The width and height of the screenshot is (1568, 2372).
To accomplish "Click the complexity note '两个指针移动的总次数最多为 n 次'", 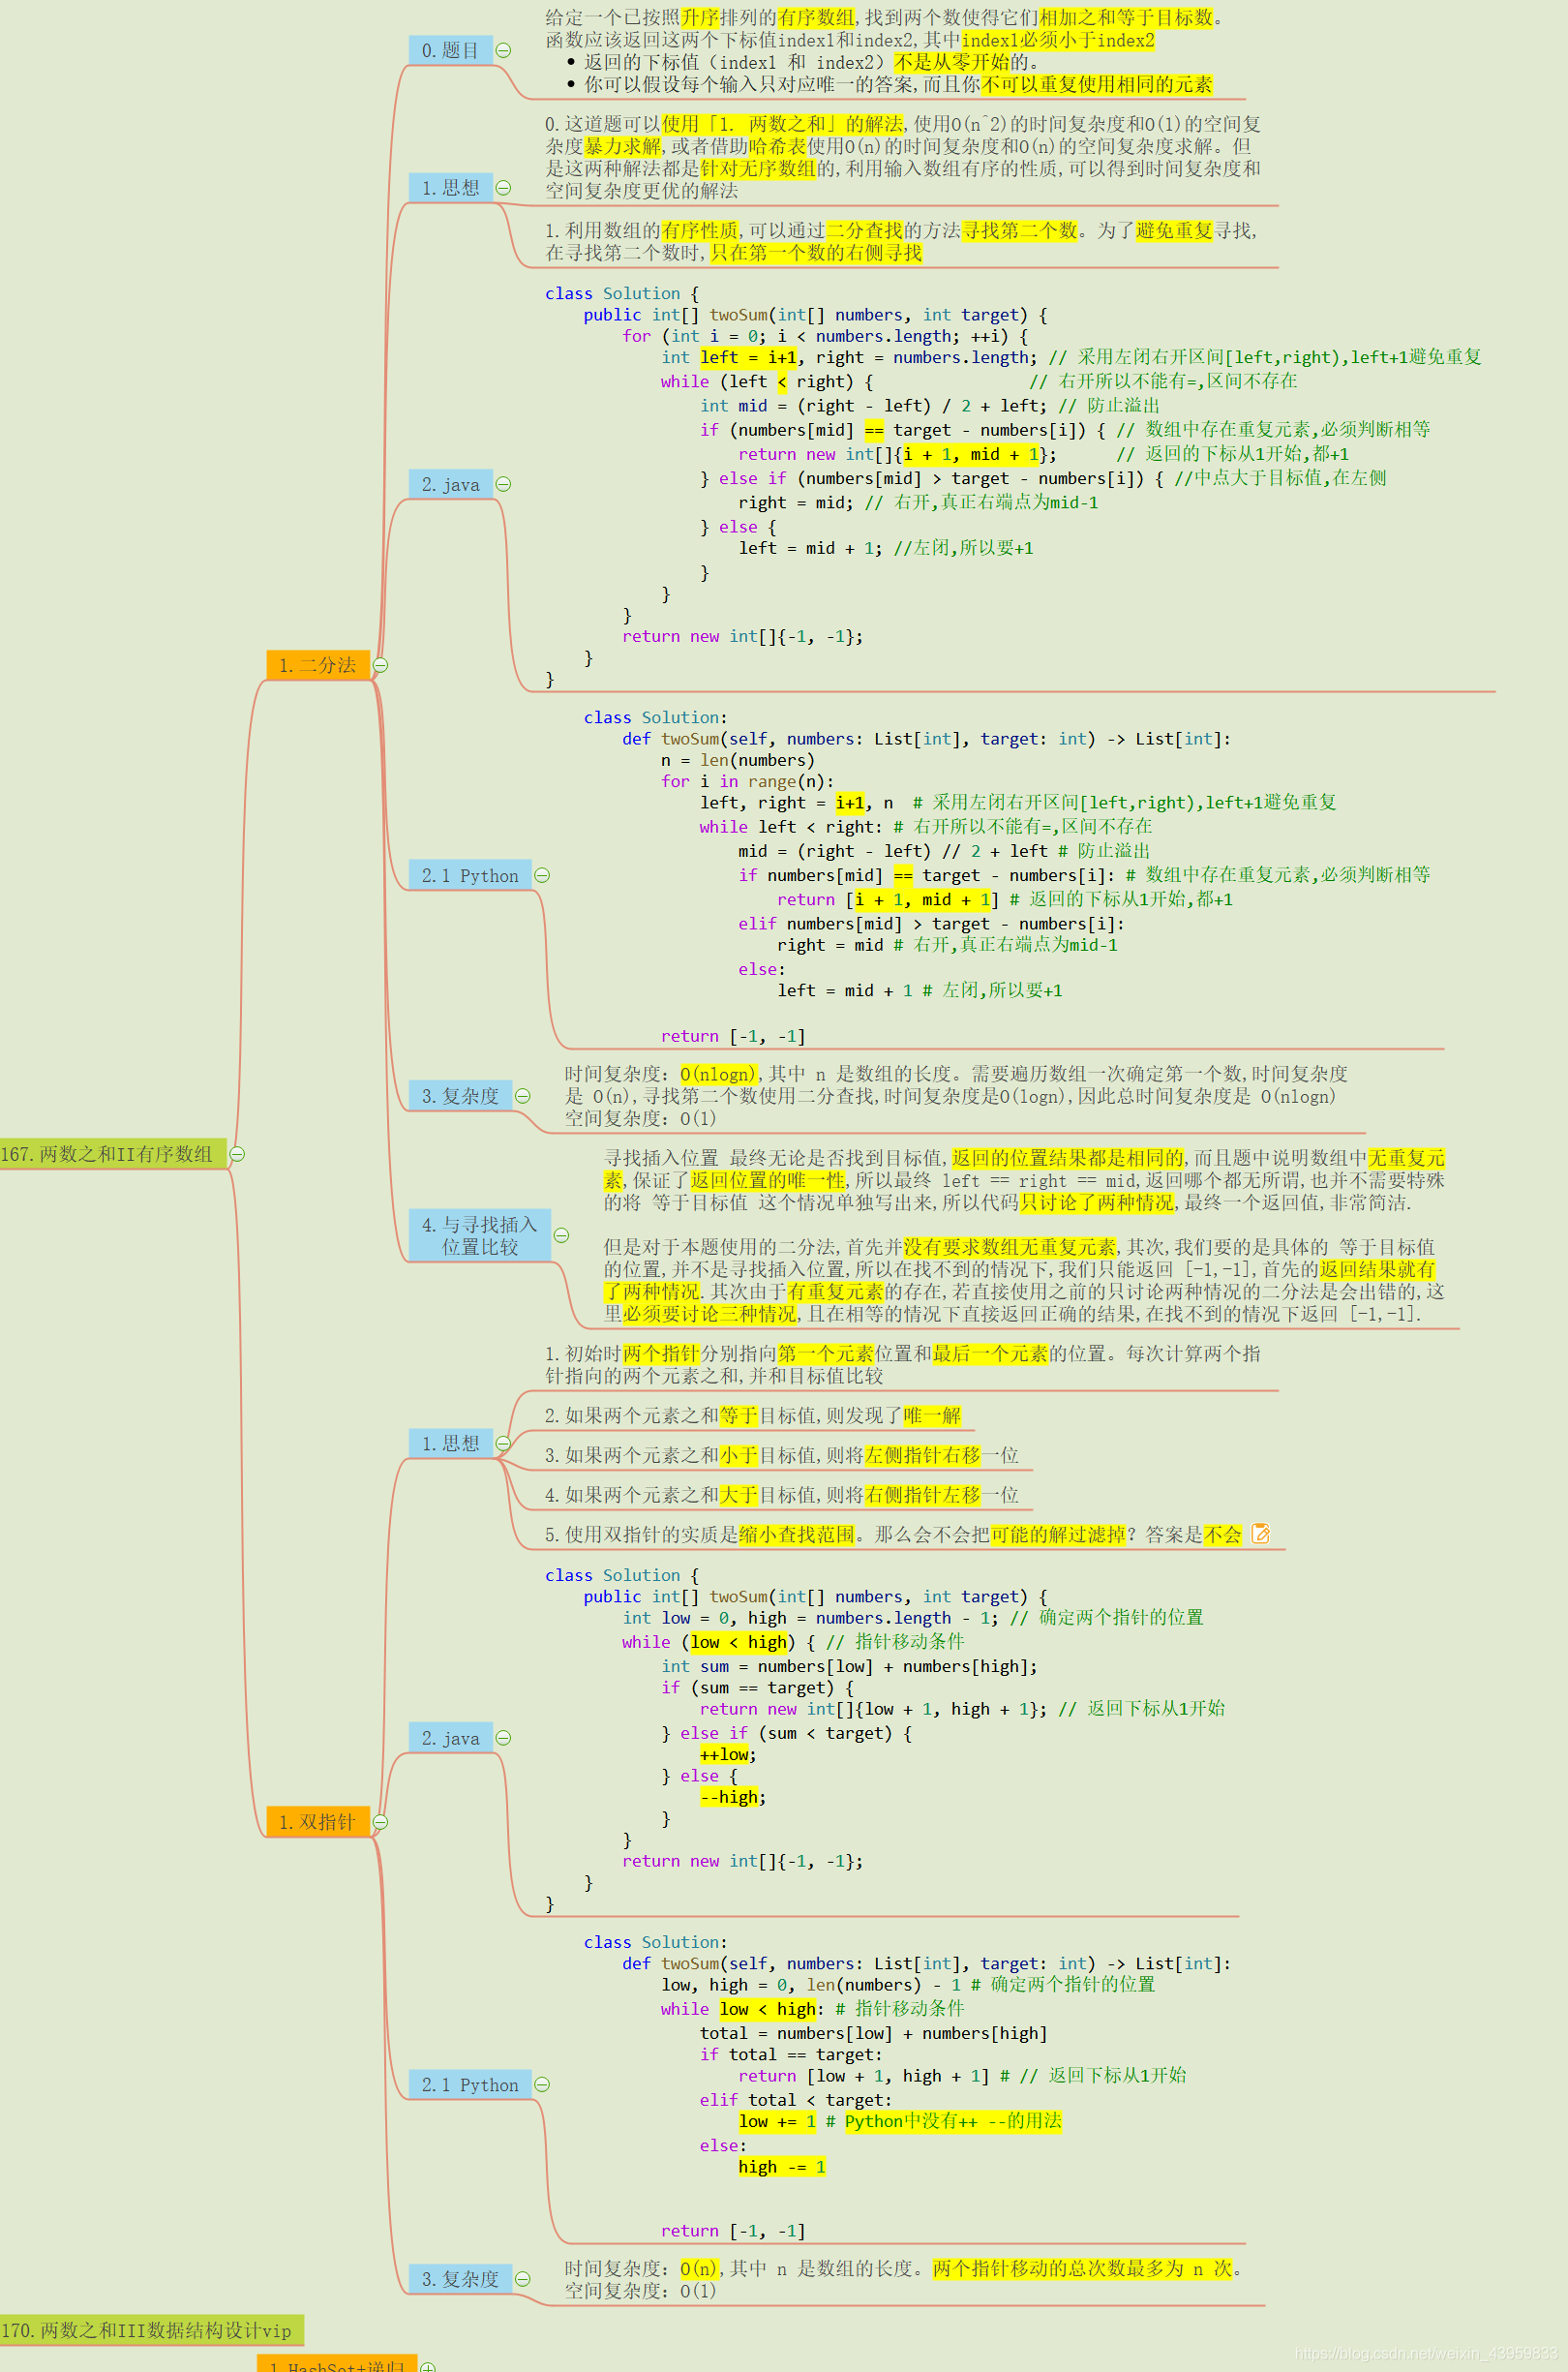I will pyautogui.click(x=1083, y=2268).
